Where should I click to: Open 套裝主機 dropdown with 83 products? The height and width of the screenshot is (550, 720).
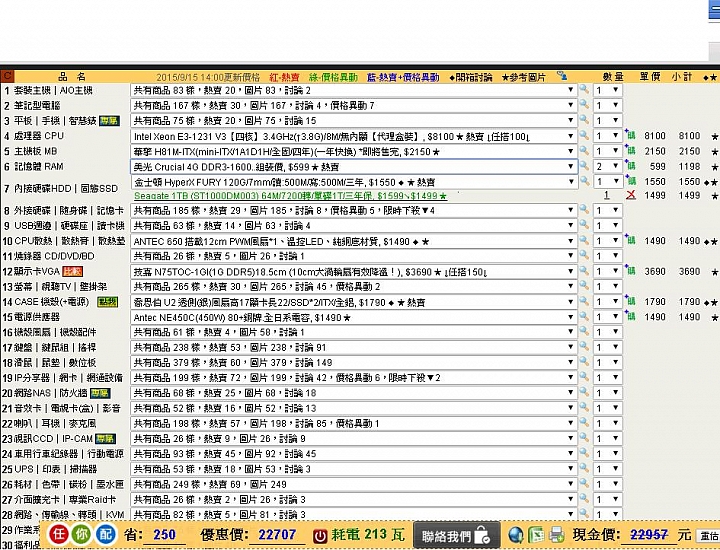[x=354, y=90]
